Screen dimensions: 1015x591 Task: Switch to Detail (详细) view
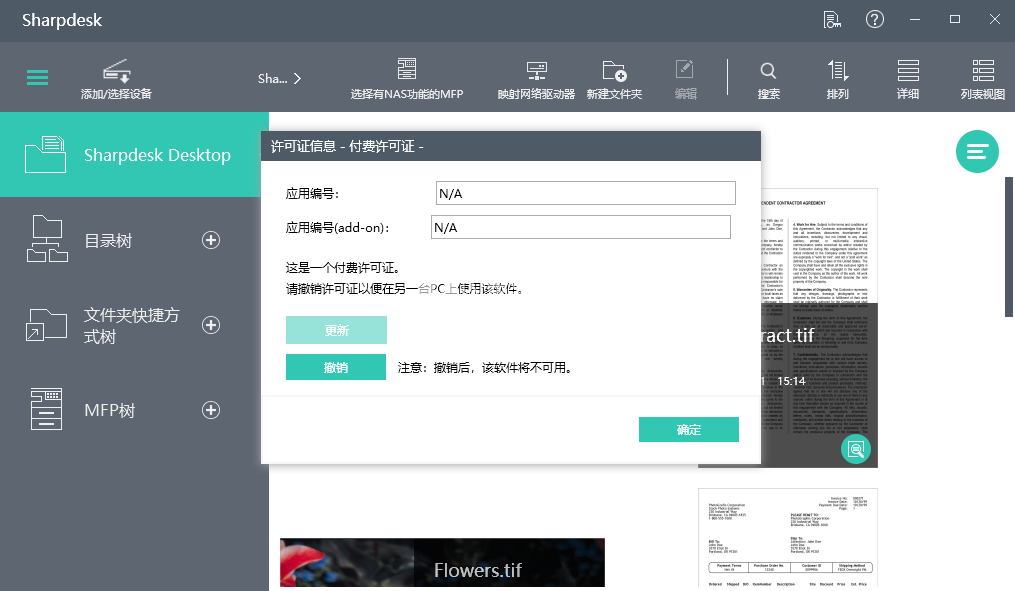tap(908, 79)
